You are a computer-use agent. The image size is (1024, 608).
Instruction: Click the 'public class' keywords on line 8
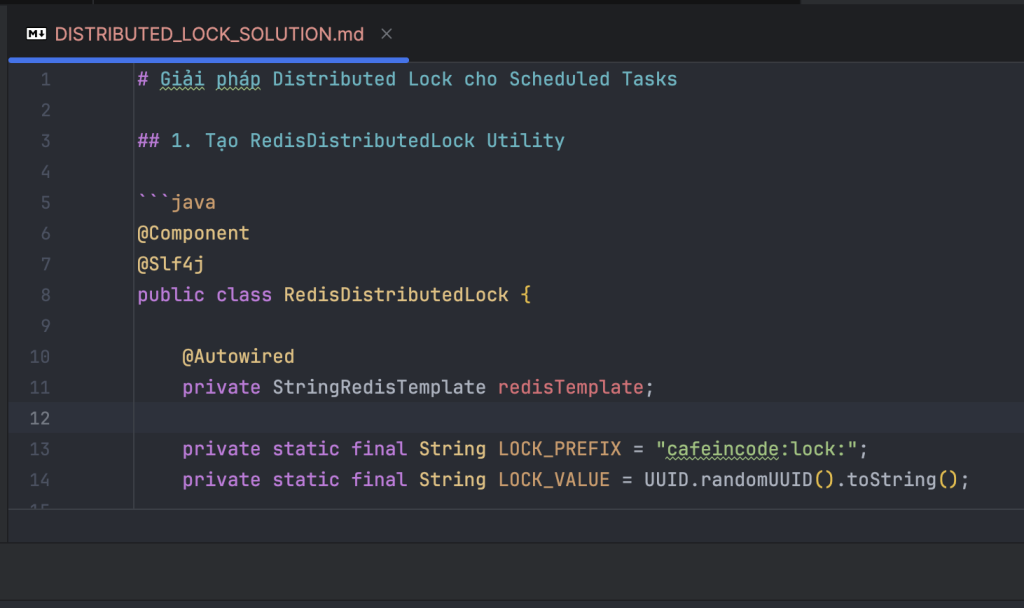[204, 295]
